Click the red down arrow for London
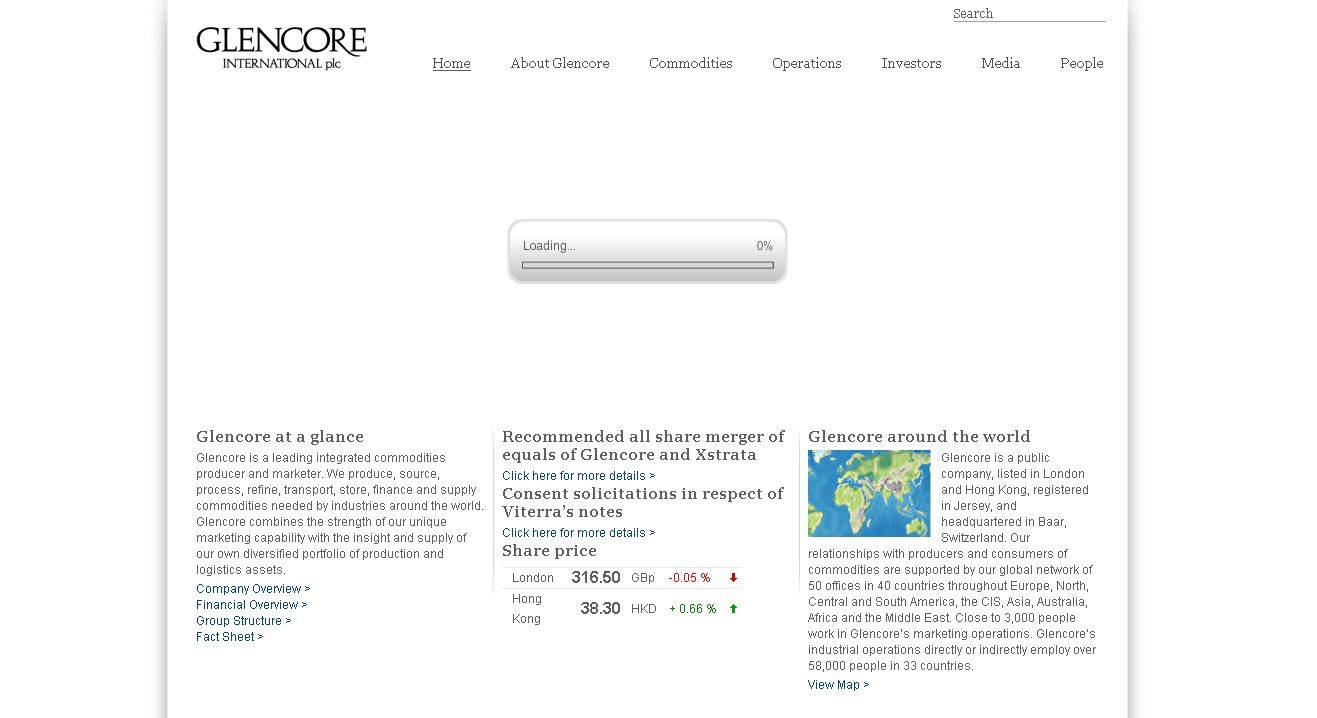1317x718 pixels. [x=733, y=578]
